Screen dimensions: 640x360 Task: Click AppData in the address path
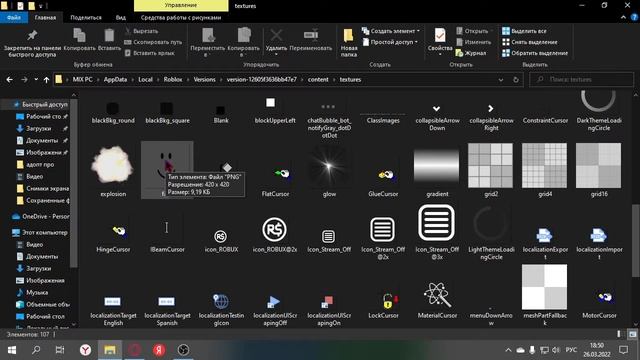point(115,80)
